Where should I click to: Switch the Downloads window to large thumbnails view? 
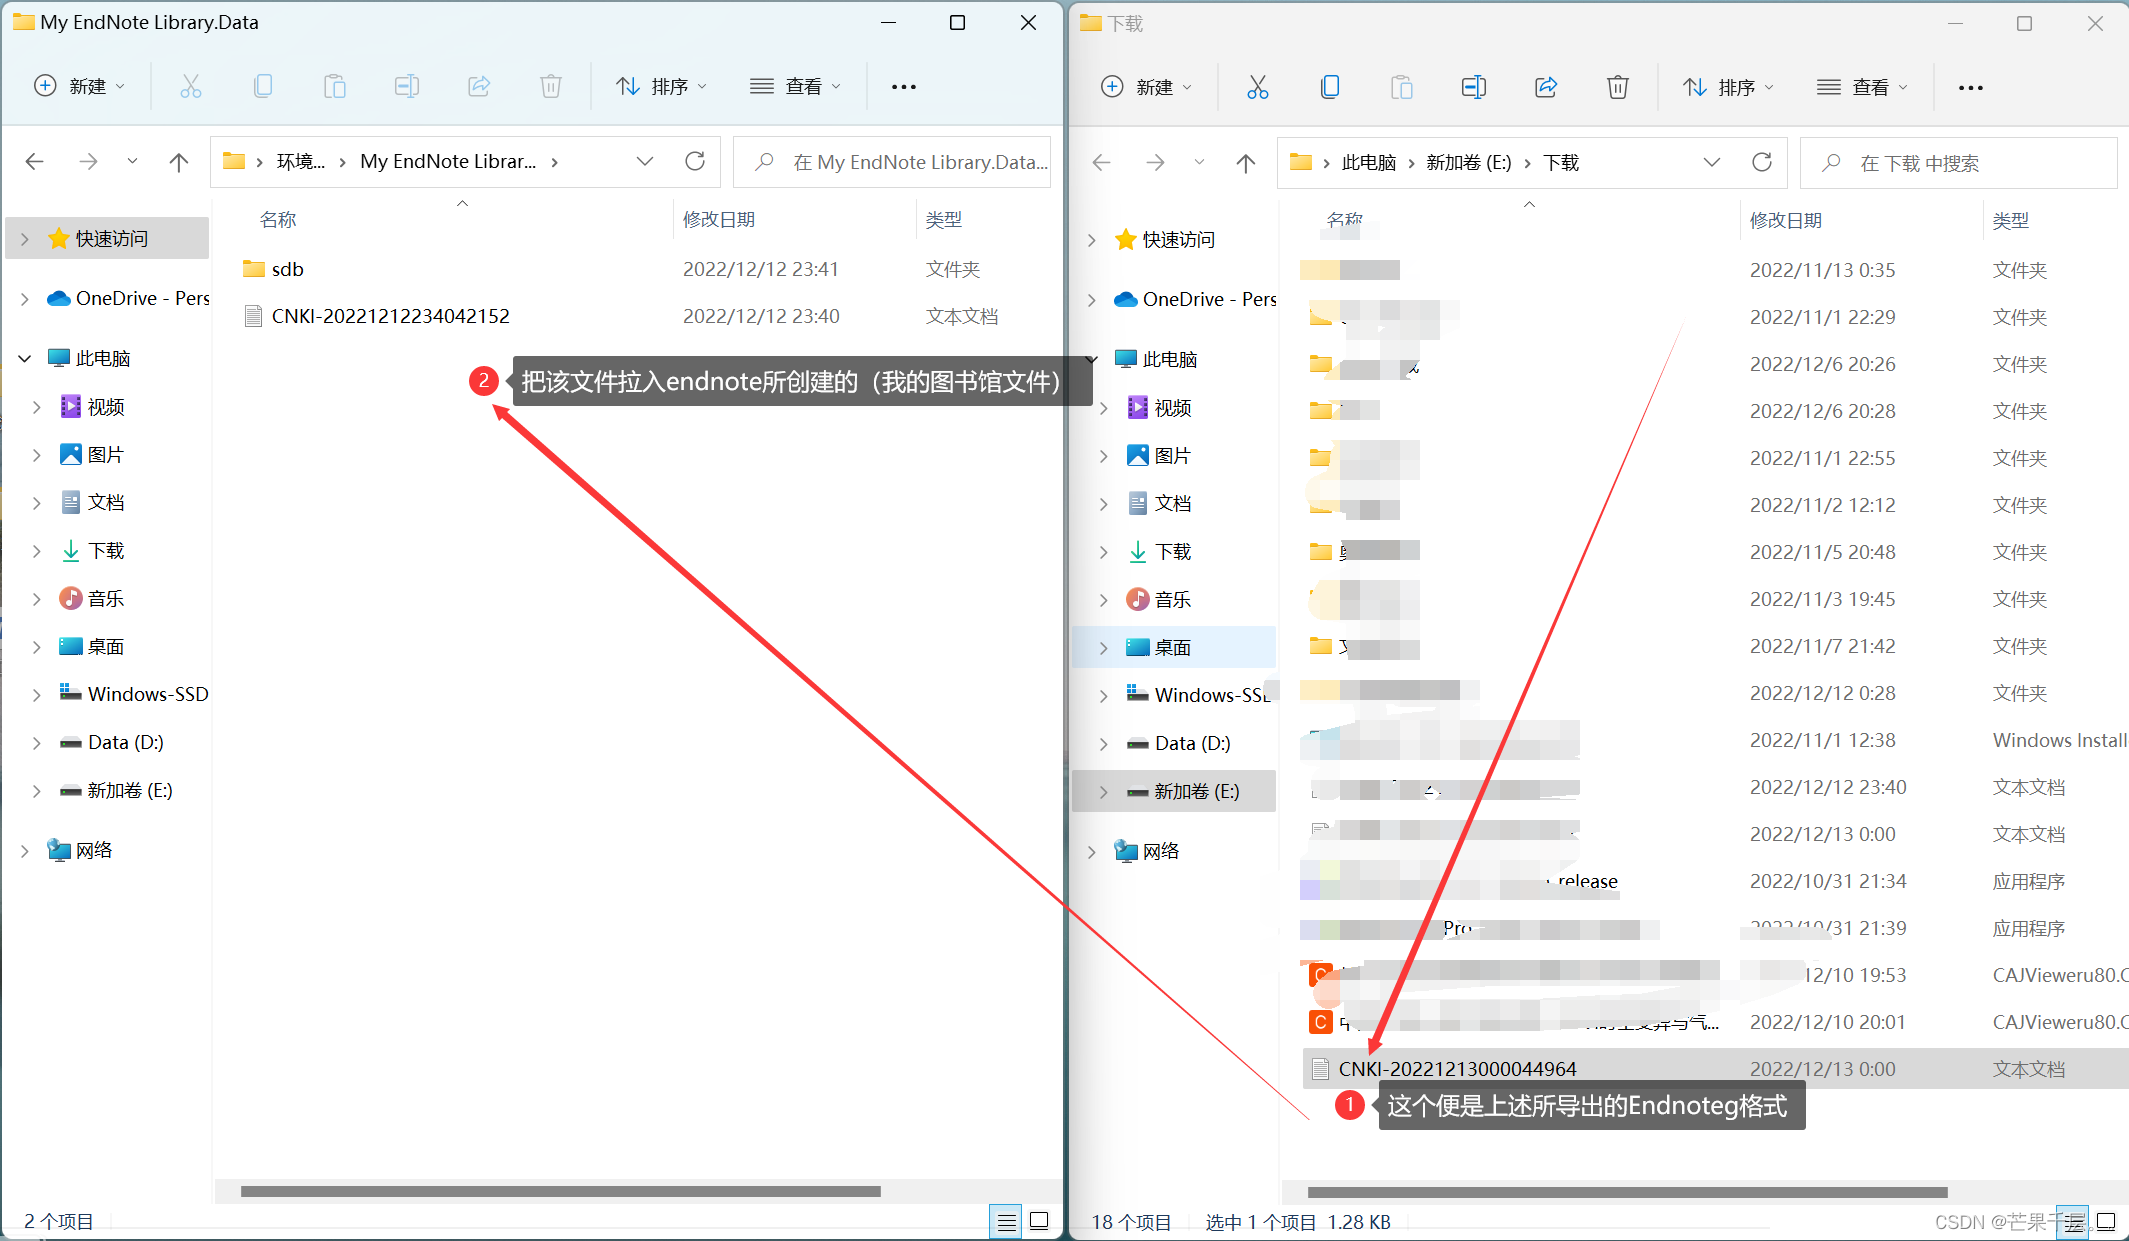coord(2106,1221)
